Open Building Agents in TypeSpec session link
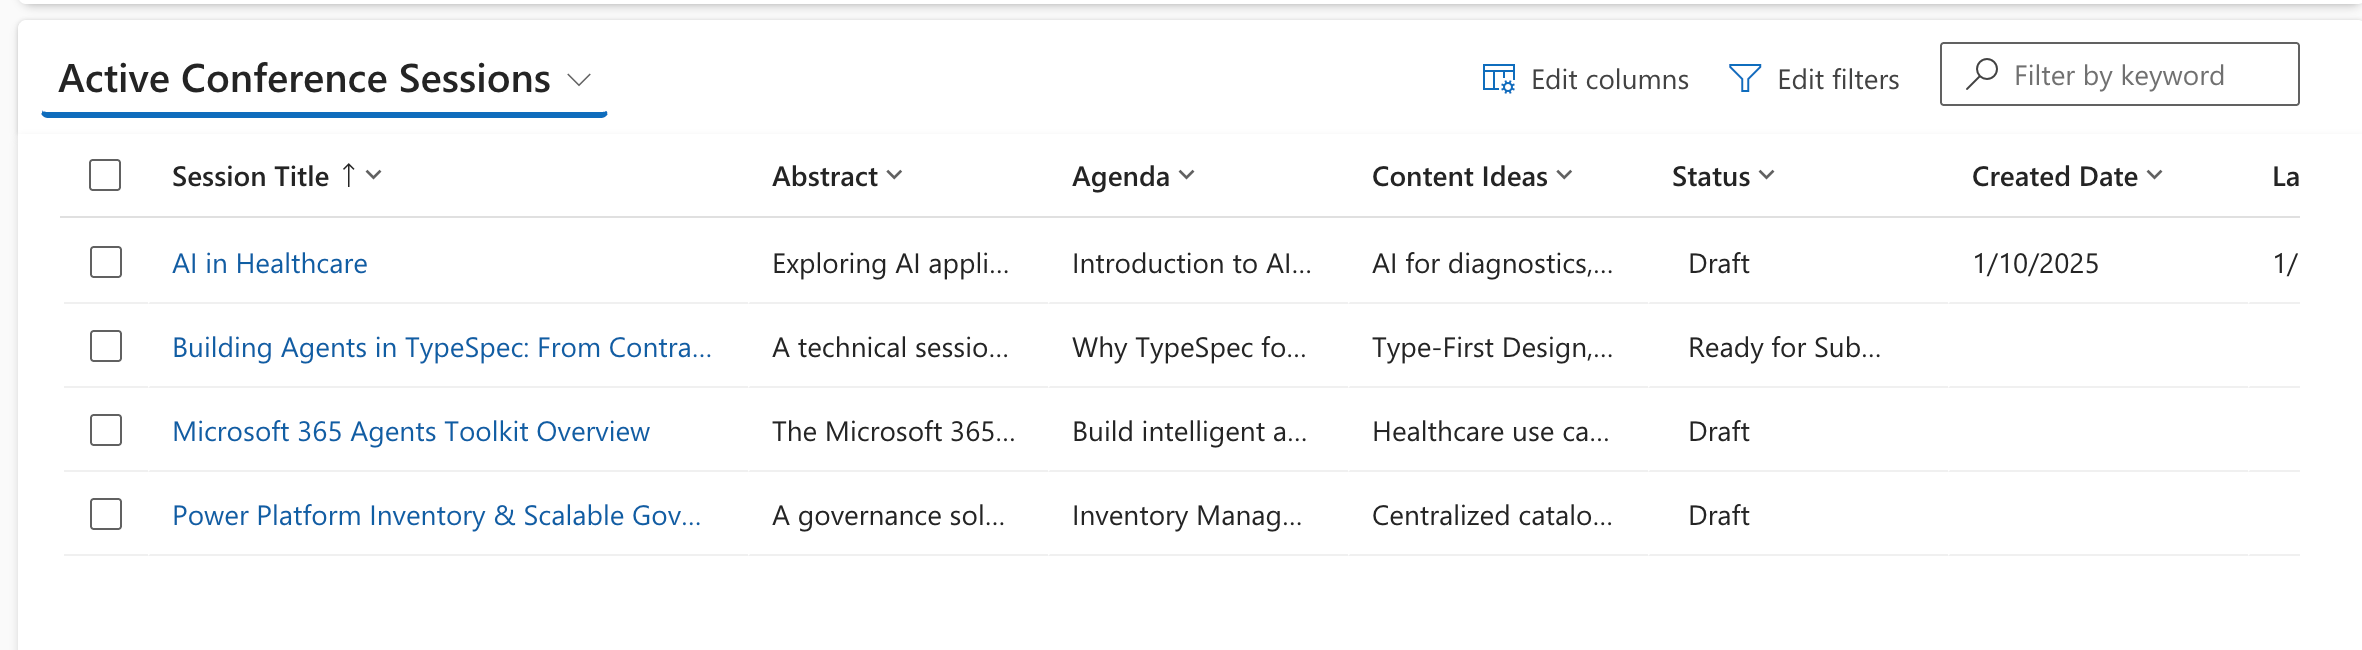The image size is (2362, 650). point(441,348)
